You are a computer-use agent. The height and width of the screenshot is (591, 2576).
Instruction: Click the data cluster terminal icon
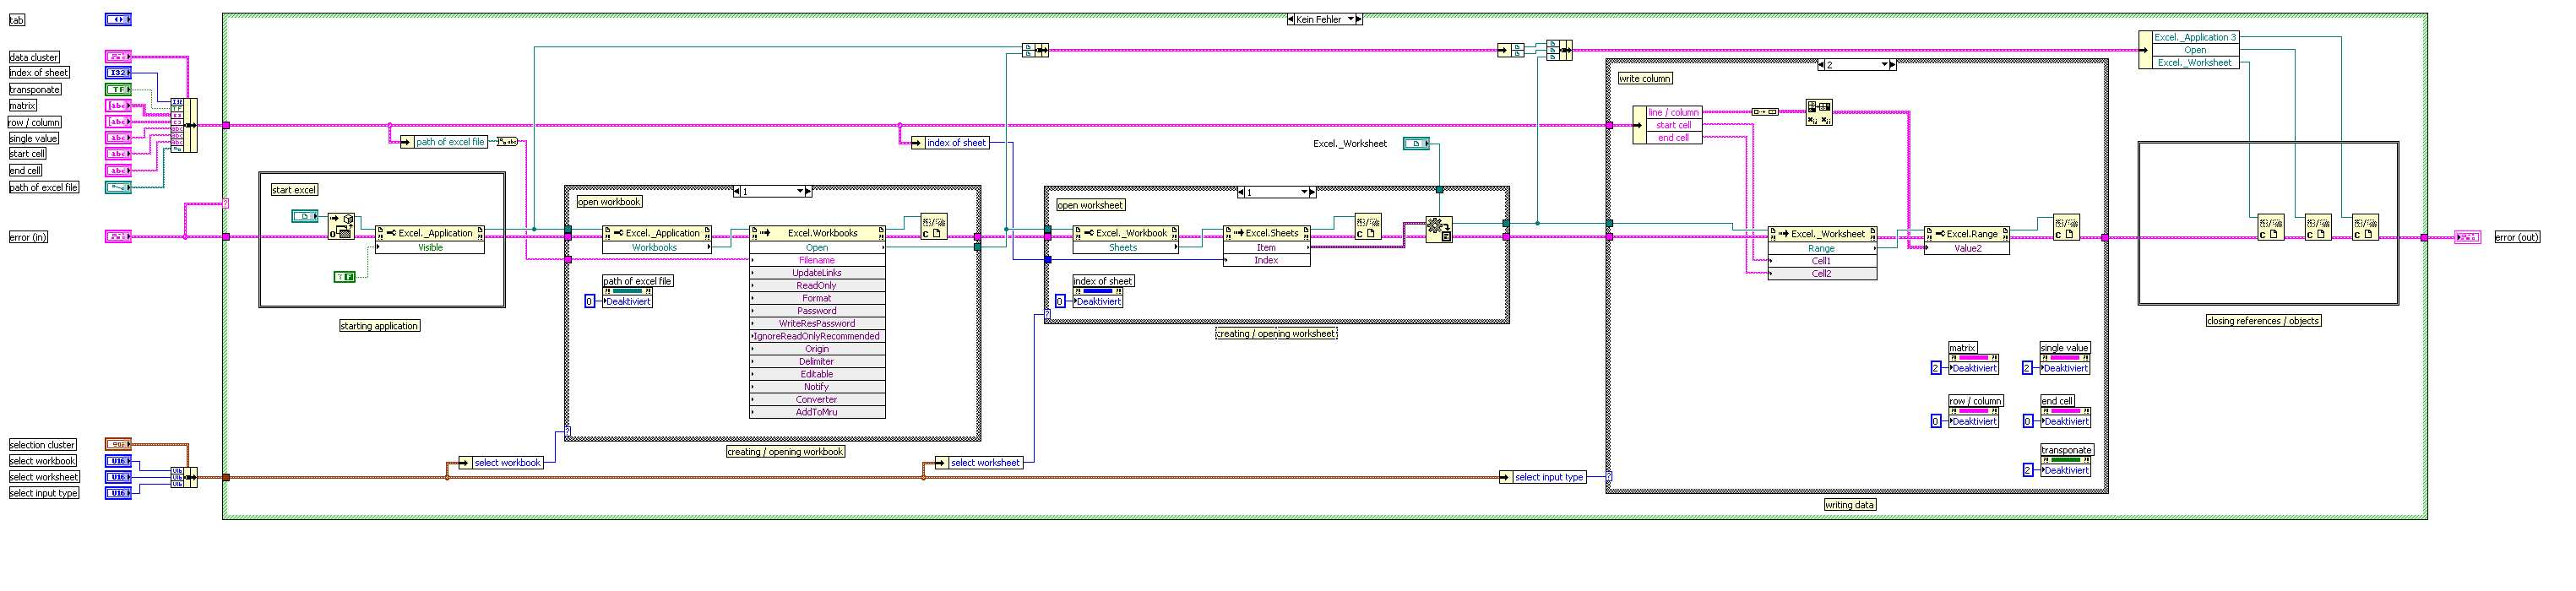coord(118,57)
